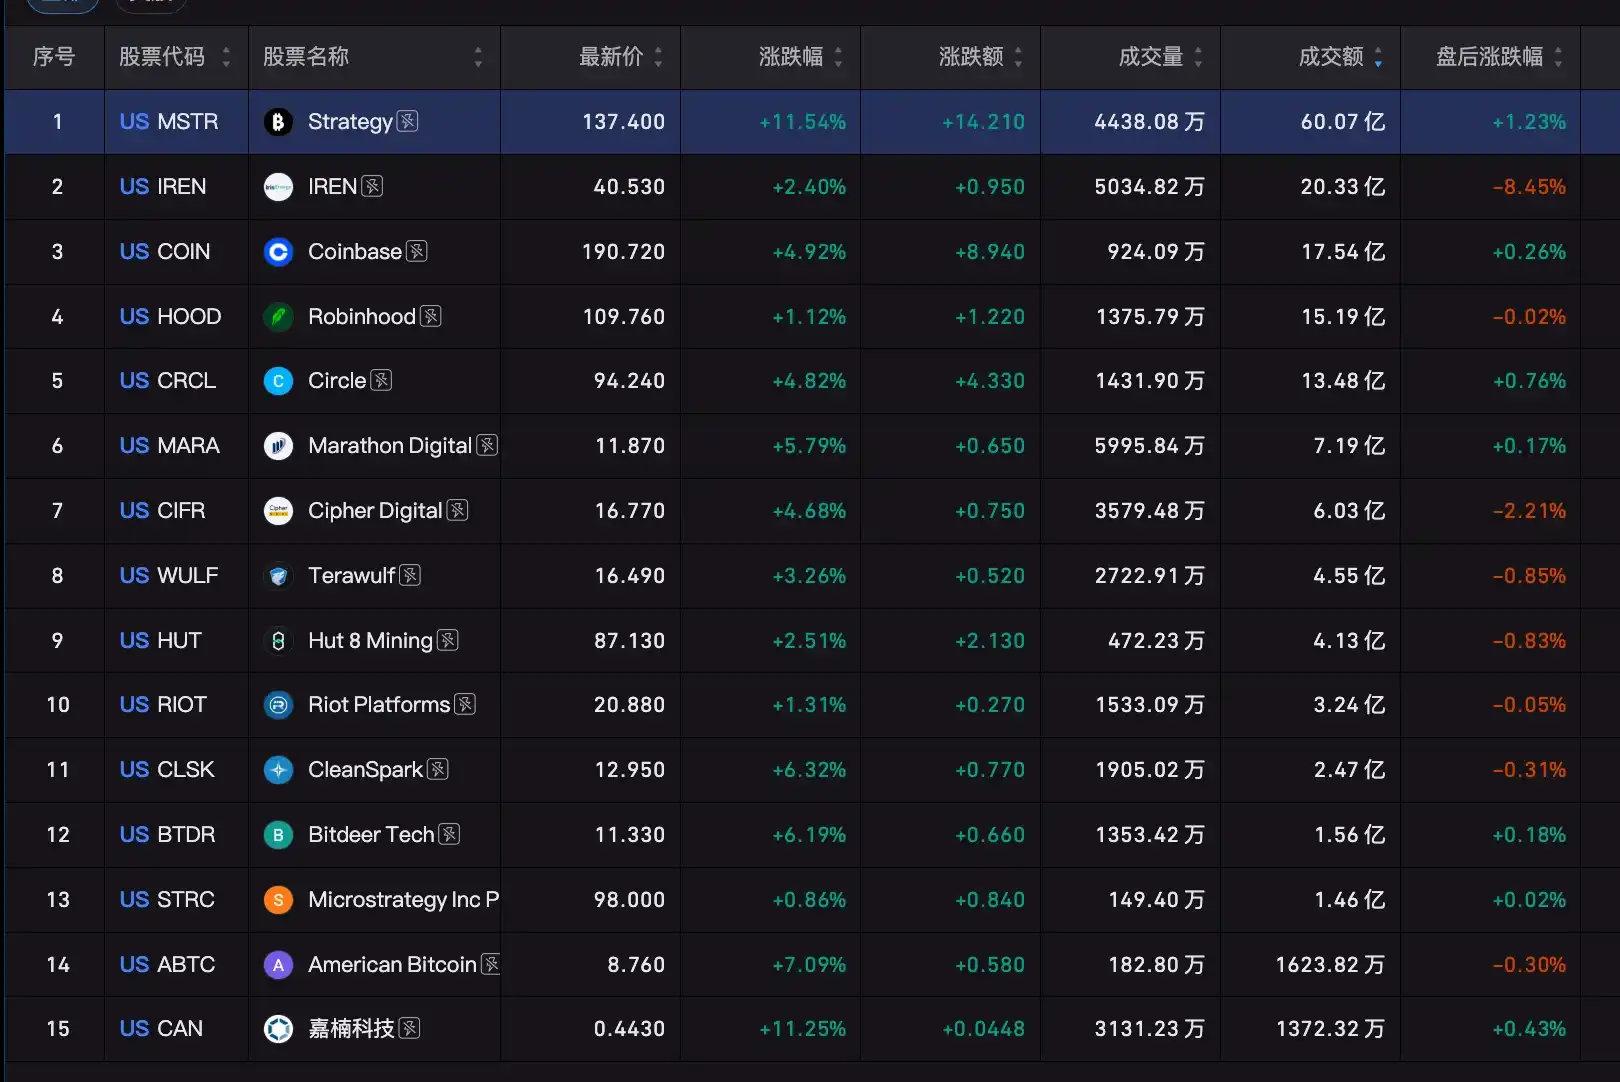The image size is (1620, 1082).
Task: Click the badge icon next to CleanSpark
Action: point(438,769)
